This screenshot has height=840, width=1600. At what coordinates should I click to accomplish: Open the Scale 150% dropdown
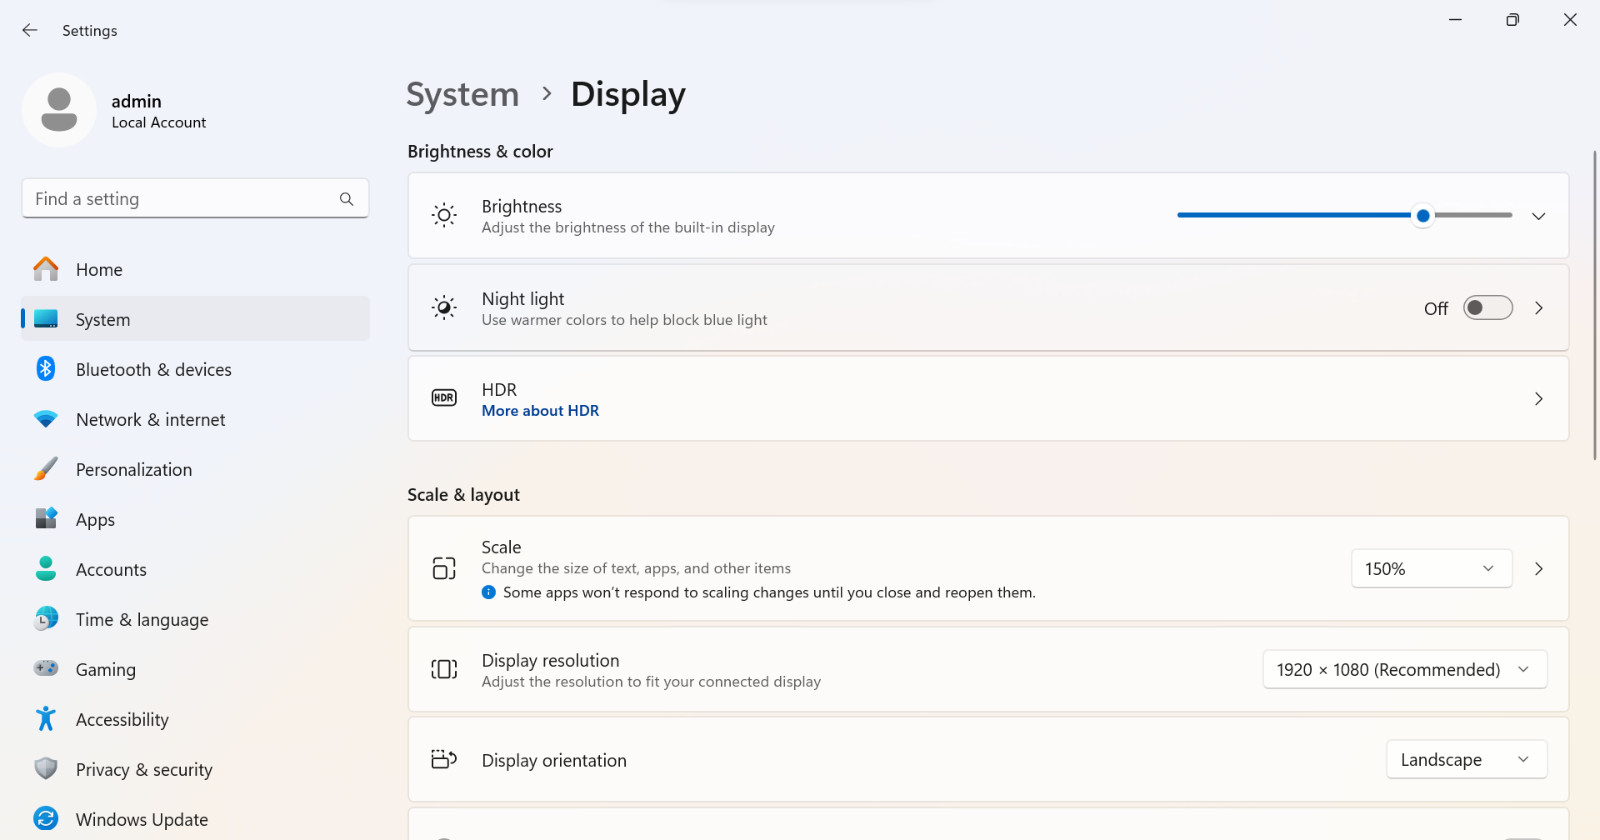coord(1431,569)
